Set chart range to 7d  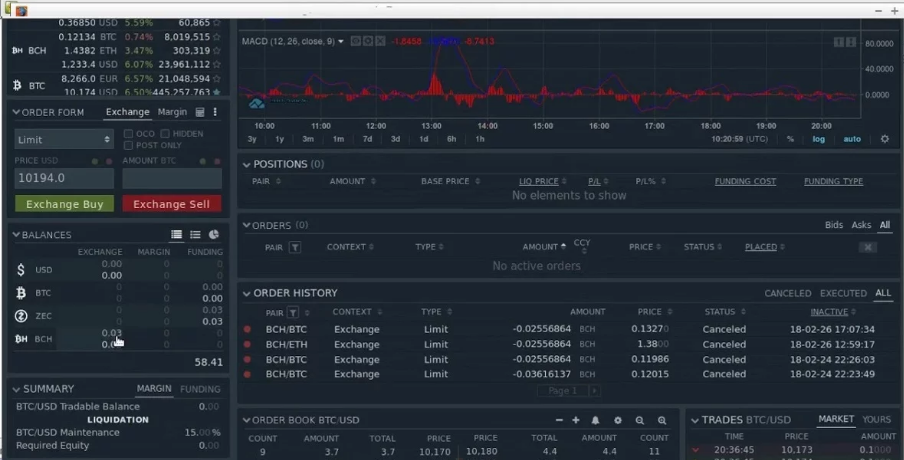pyautogui.click(x=367, y=139)
